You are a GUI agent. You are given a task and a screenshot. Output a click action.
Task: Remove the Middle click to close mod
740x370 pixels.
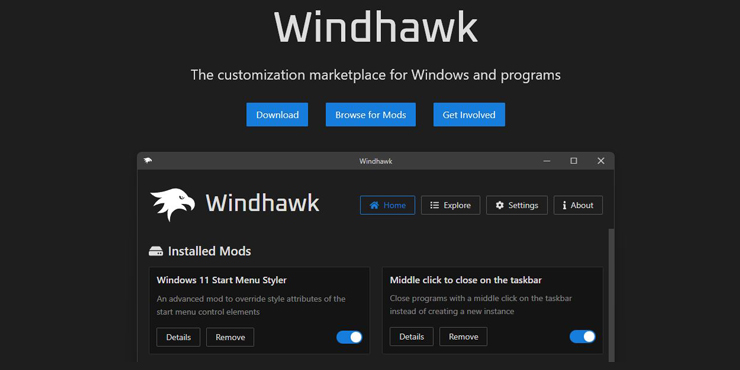coord(463,336)
